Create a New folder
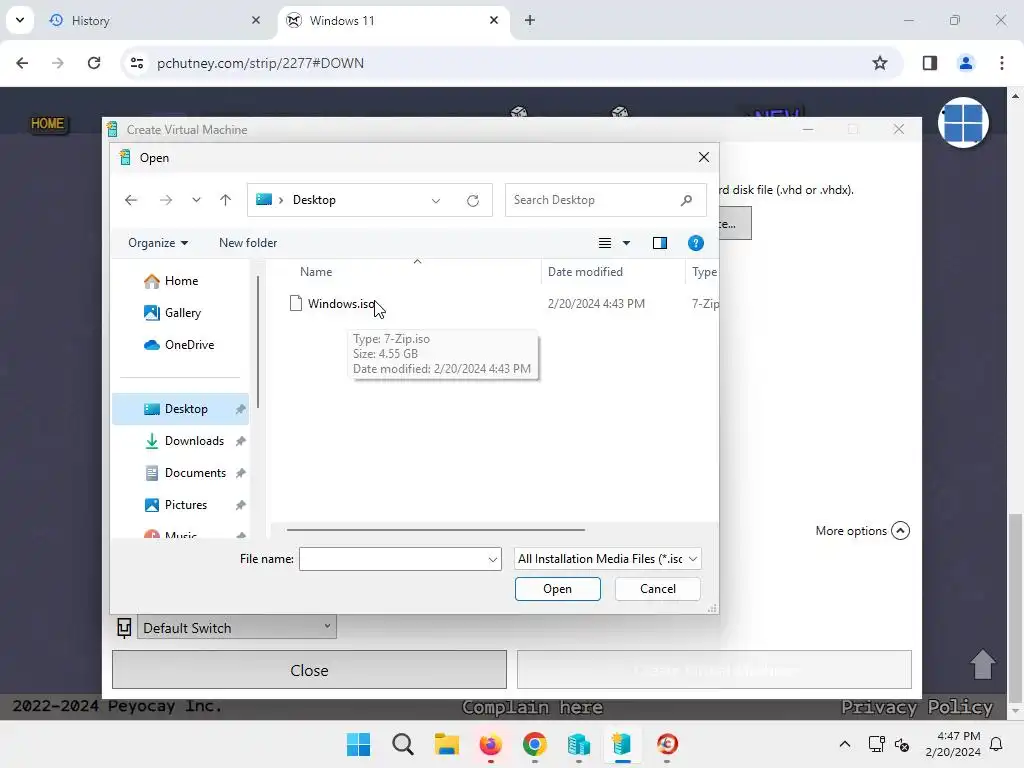The width and height of the screenshot is (1024, 768). [x=248, y=243]
